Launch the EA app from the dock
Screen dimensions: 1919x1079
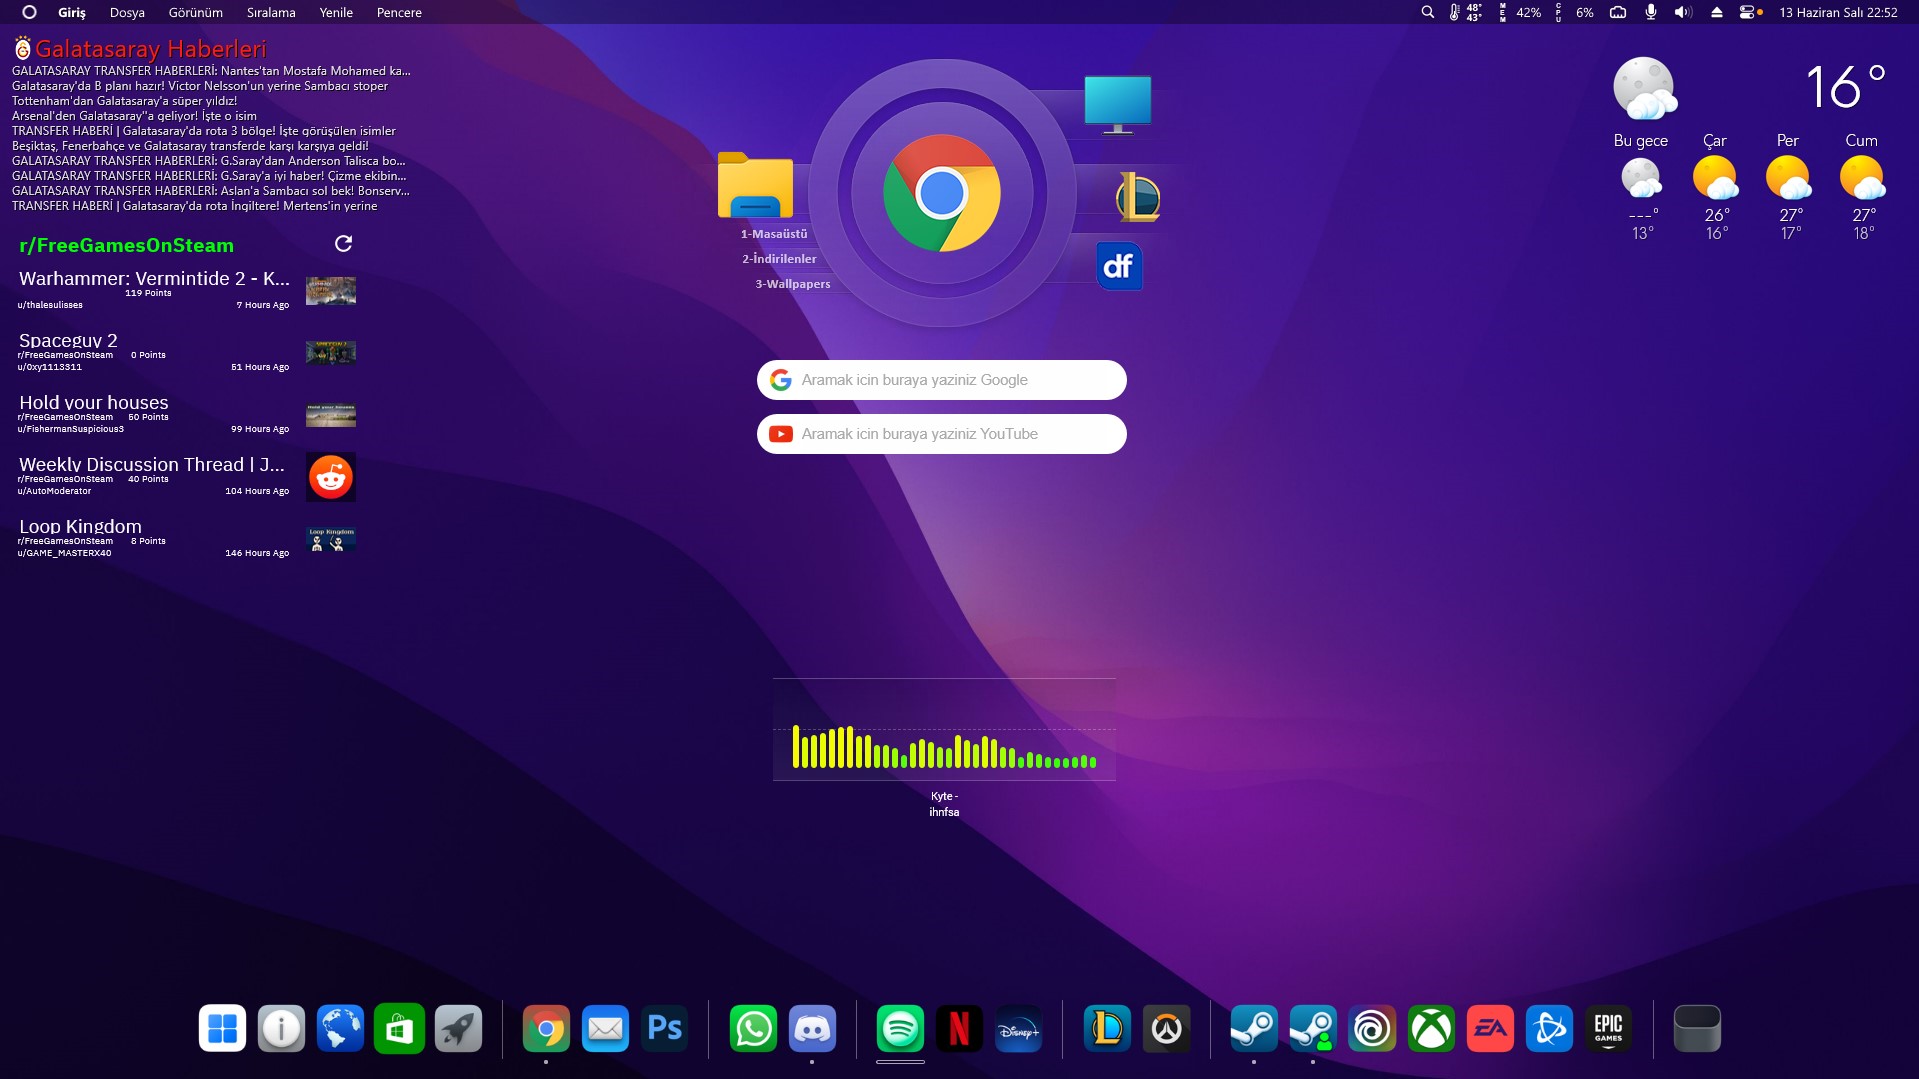[1490, 1028]
